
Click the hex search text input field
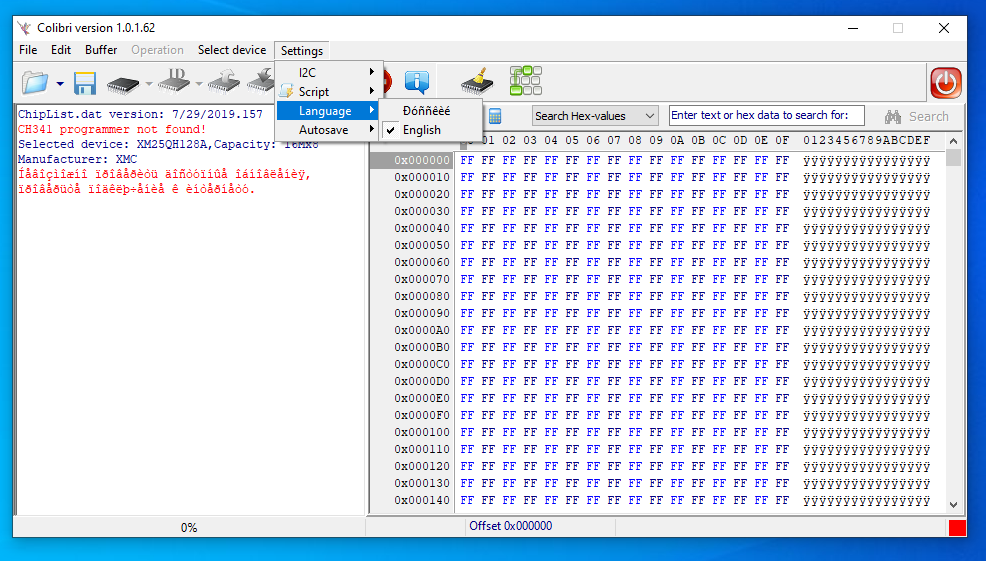pyautogui.click(x=766, y=116)
